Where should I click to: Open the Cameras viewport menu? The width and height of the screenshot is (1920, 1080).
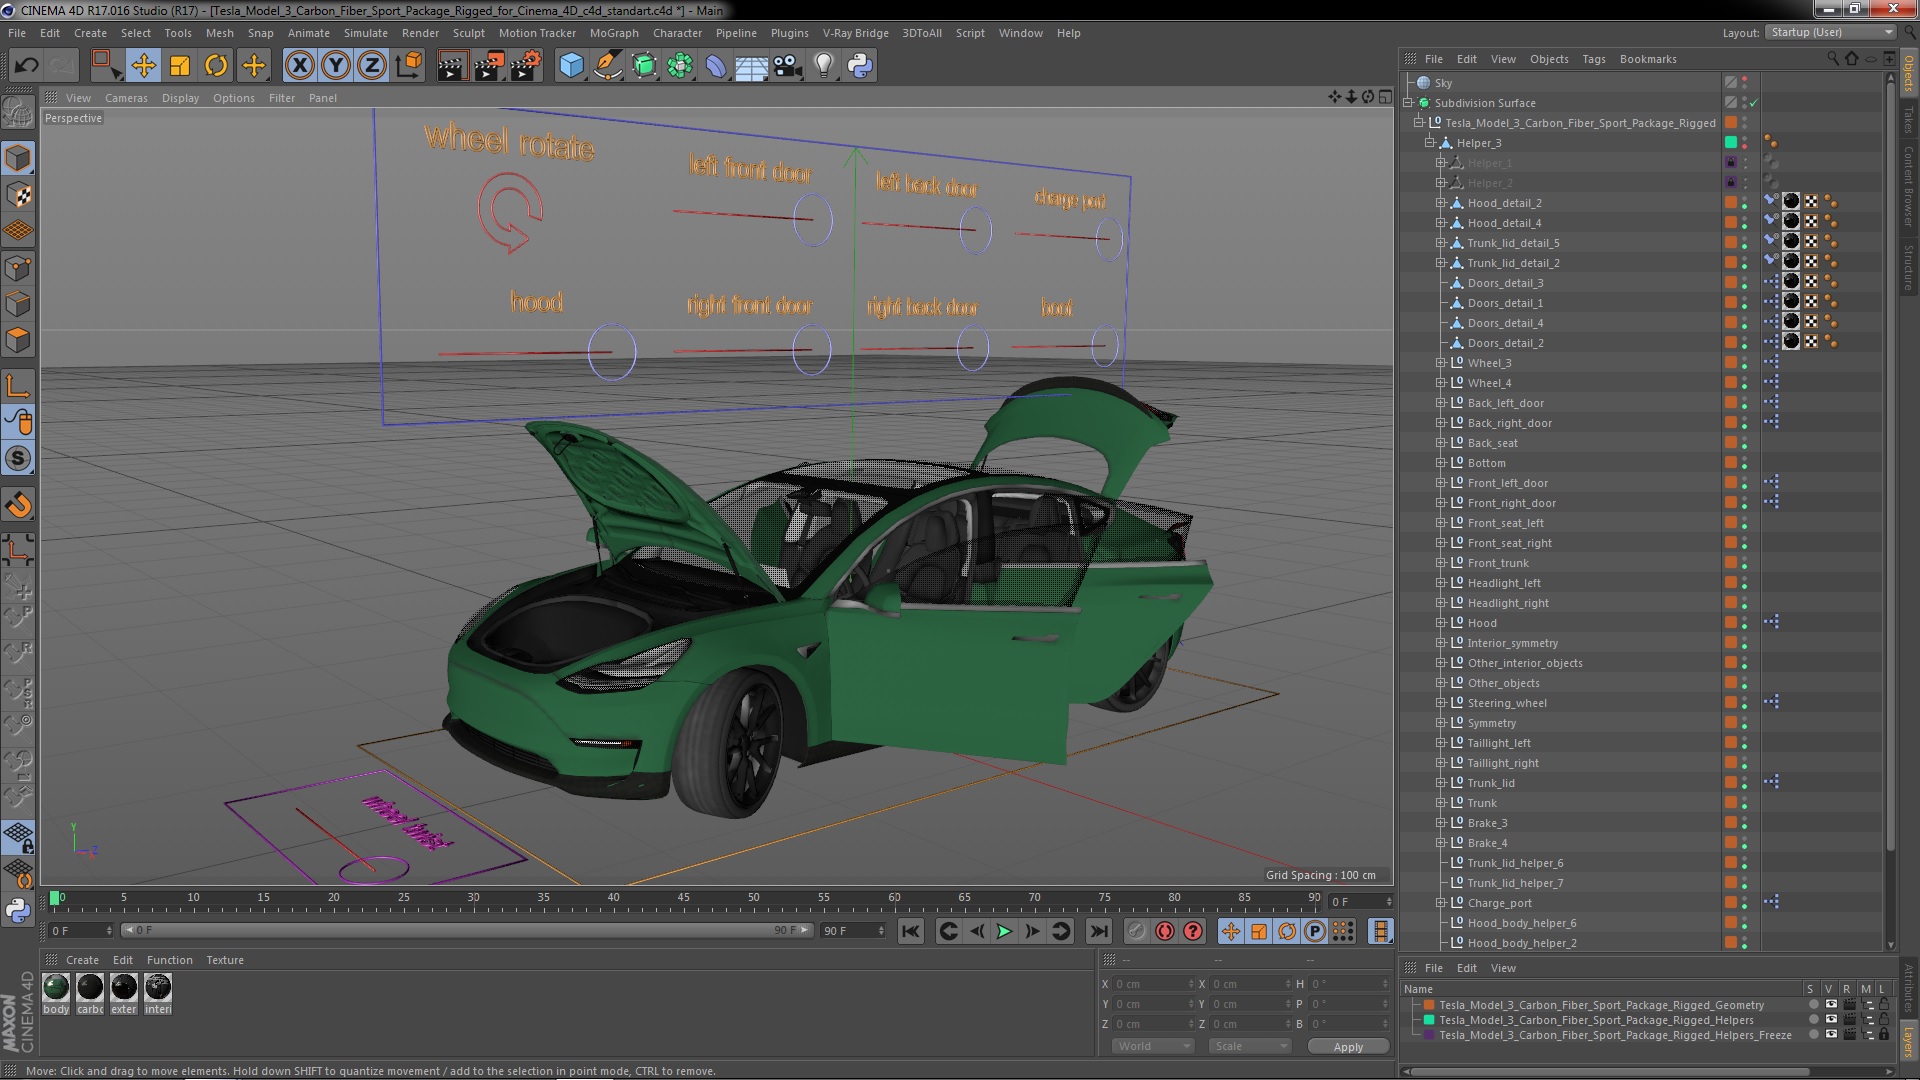pos(126,98)
